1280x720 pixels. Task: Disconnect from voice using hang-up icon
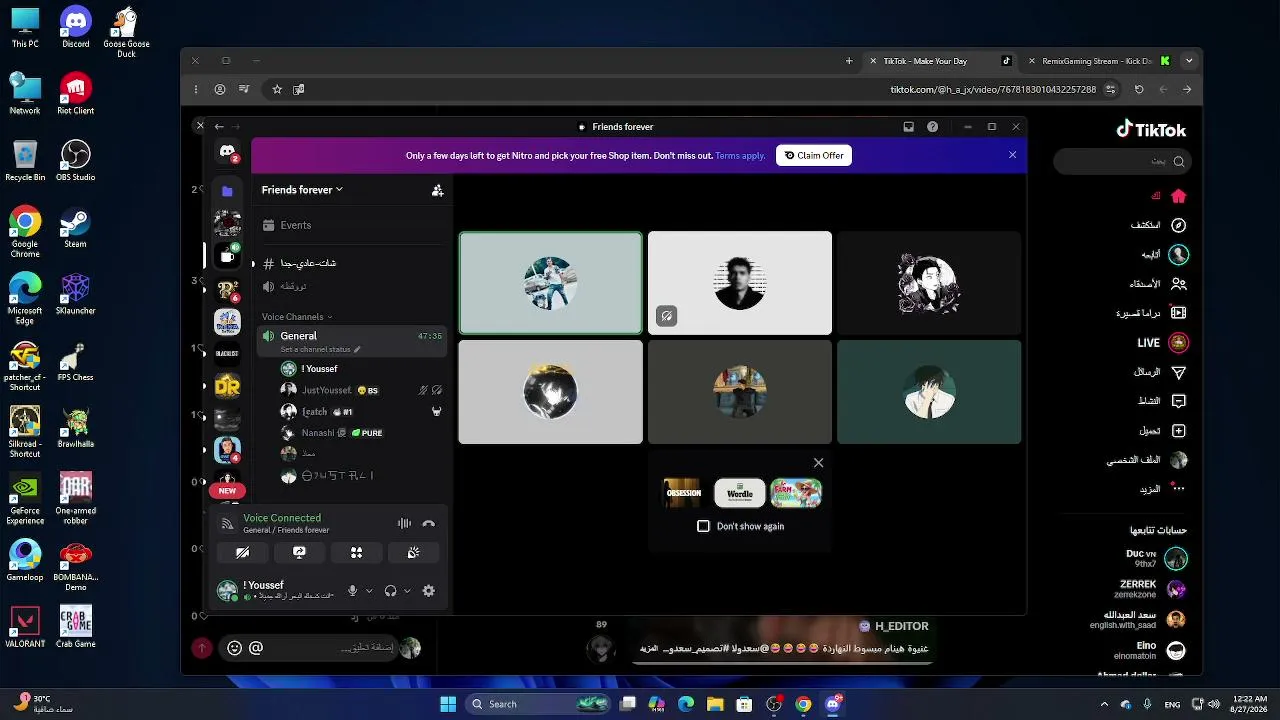click(429, 523)
